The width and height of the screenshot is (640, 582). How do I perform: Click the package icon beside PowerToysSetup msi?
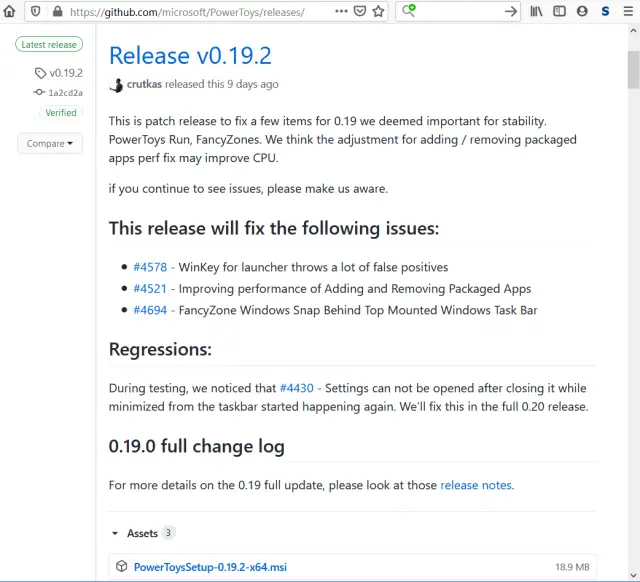pos(121,566)
